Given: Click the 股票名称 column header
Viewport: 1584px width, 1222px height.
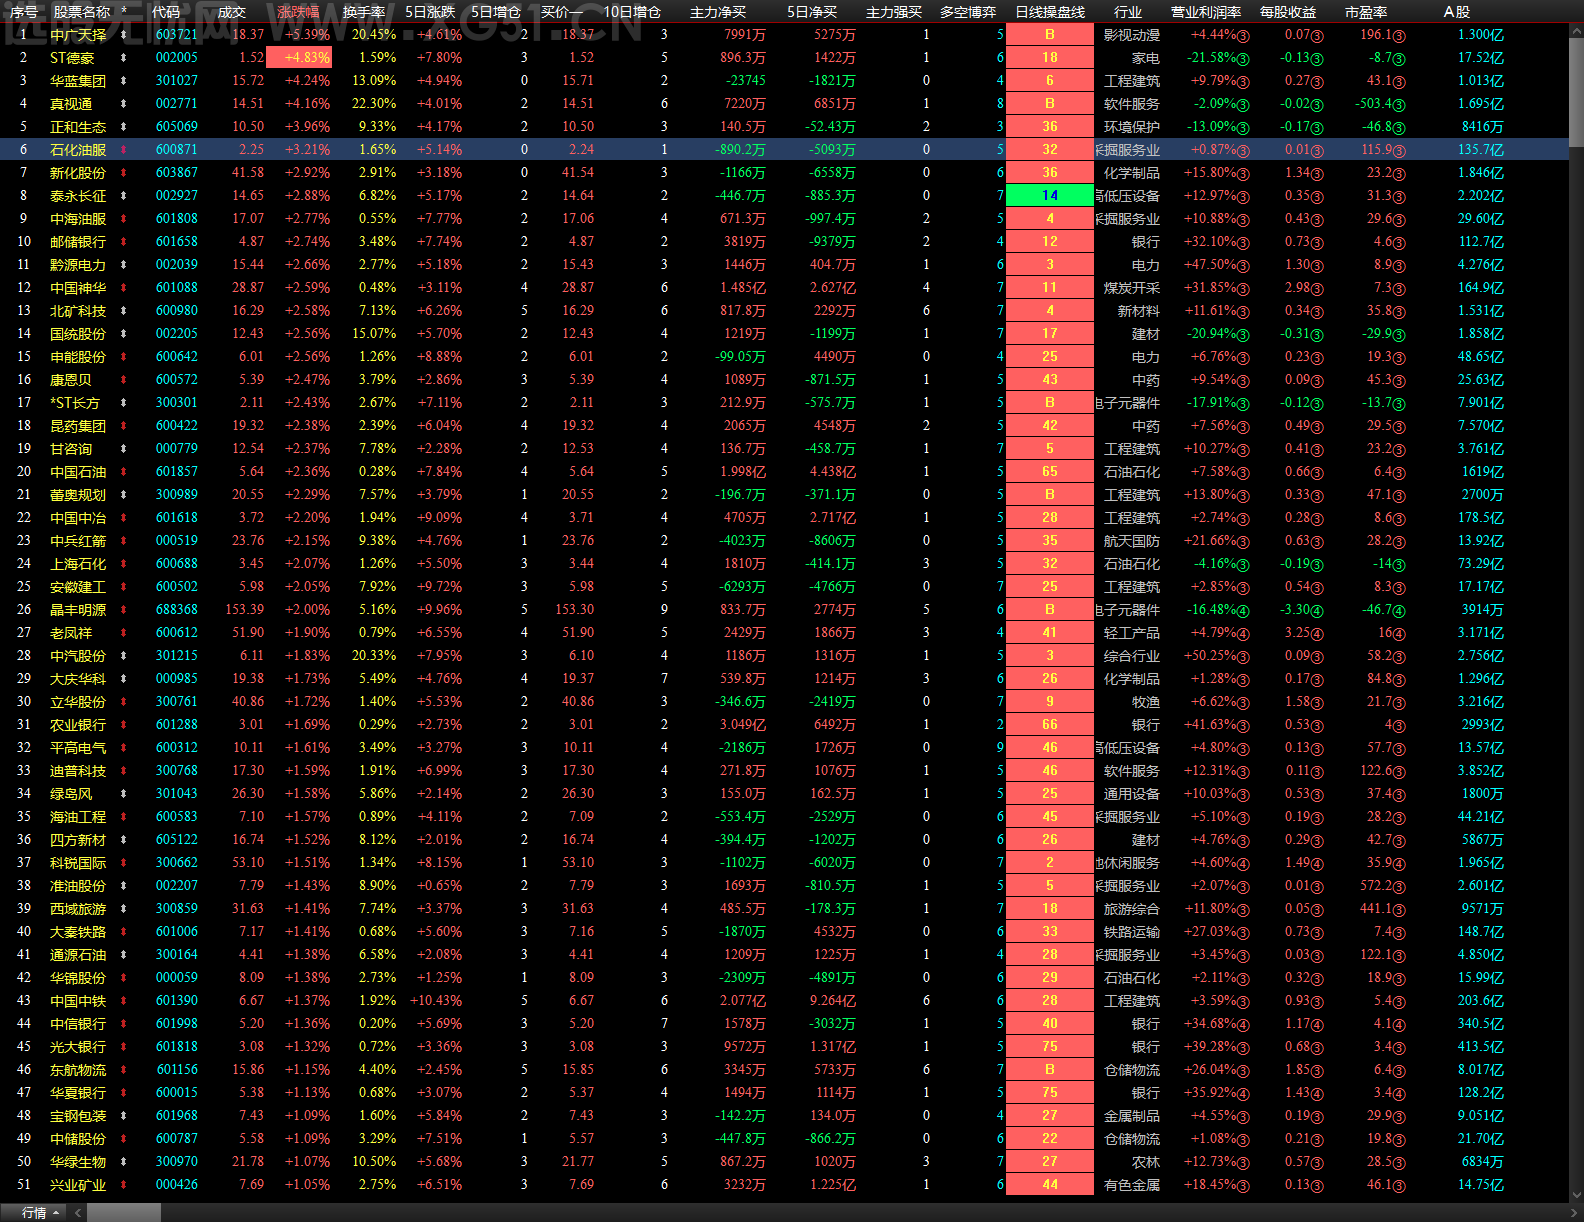Looking at the screenshot, I should (x=82, y=12).
